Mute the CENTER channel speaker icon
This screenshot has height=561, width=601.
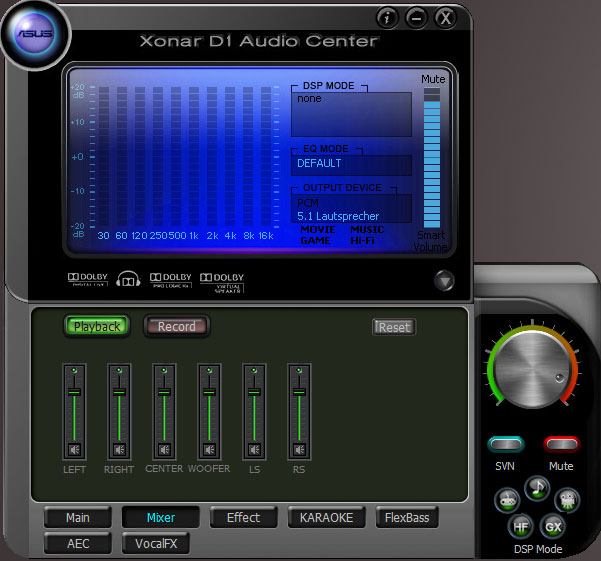[164, 449]
